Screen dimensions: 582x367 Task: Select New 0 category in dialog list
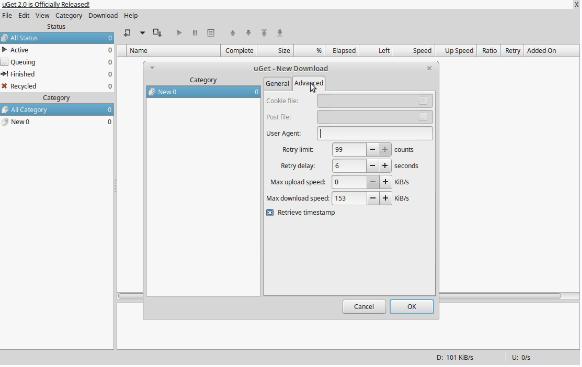(203, 92)
